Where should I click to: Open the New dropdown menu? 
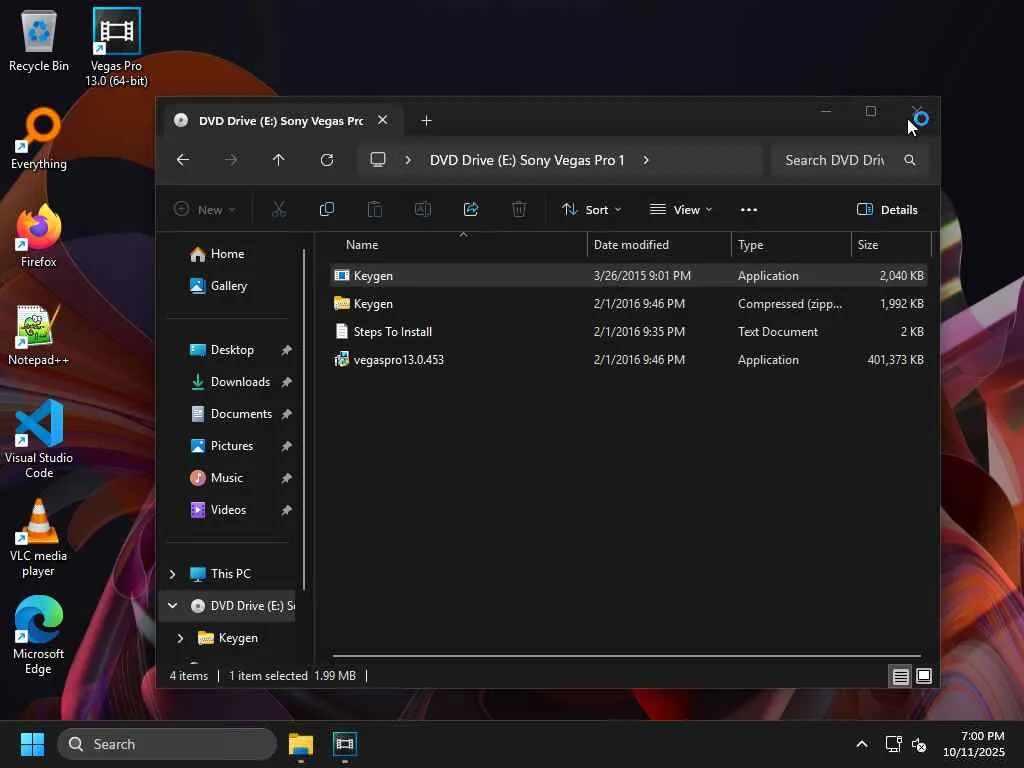click(x=204, y=210)
